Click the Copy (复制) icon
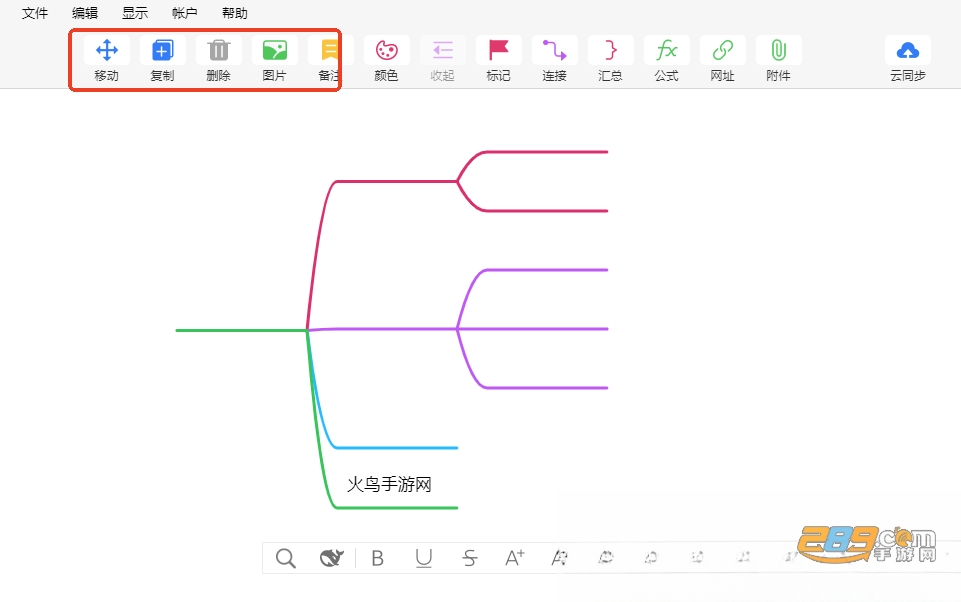Screen dimensions: 961x602 pos(162,50)
